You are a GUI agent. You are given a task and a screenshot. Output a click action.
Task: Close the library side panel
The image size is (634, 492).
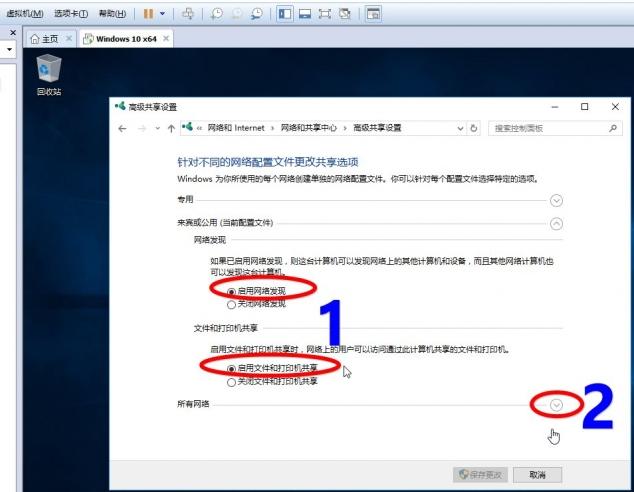click(x=13, y=32)
